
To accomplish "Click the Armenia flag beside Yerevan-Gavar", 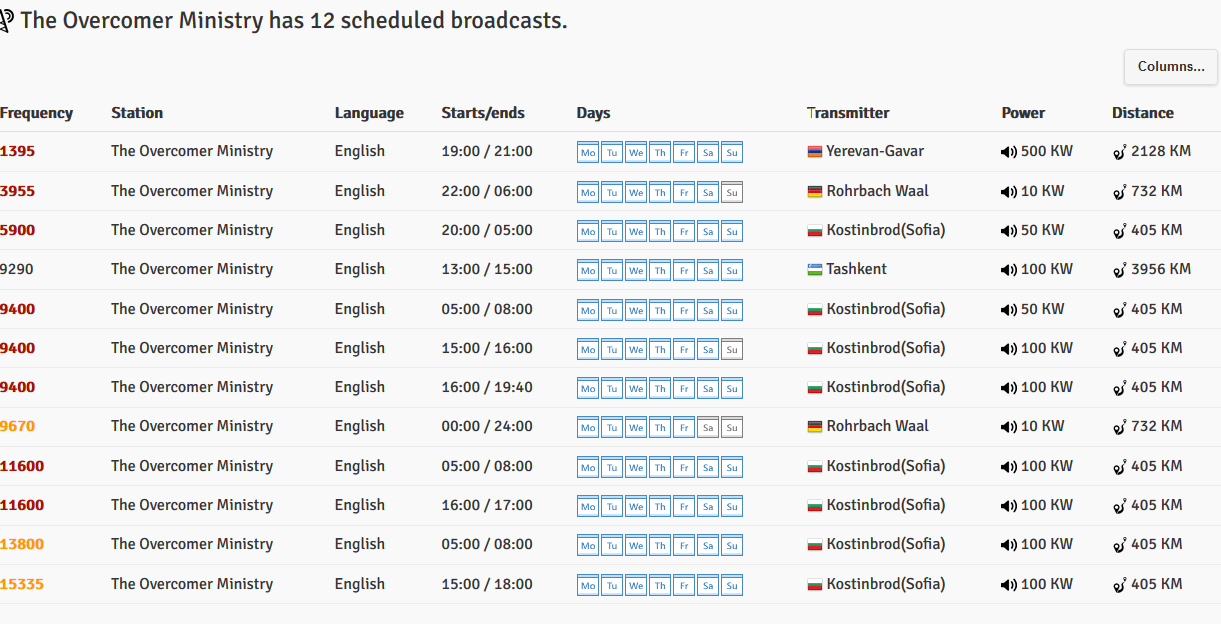I will pos(814,152).
